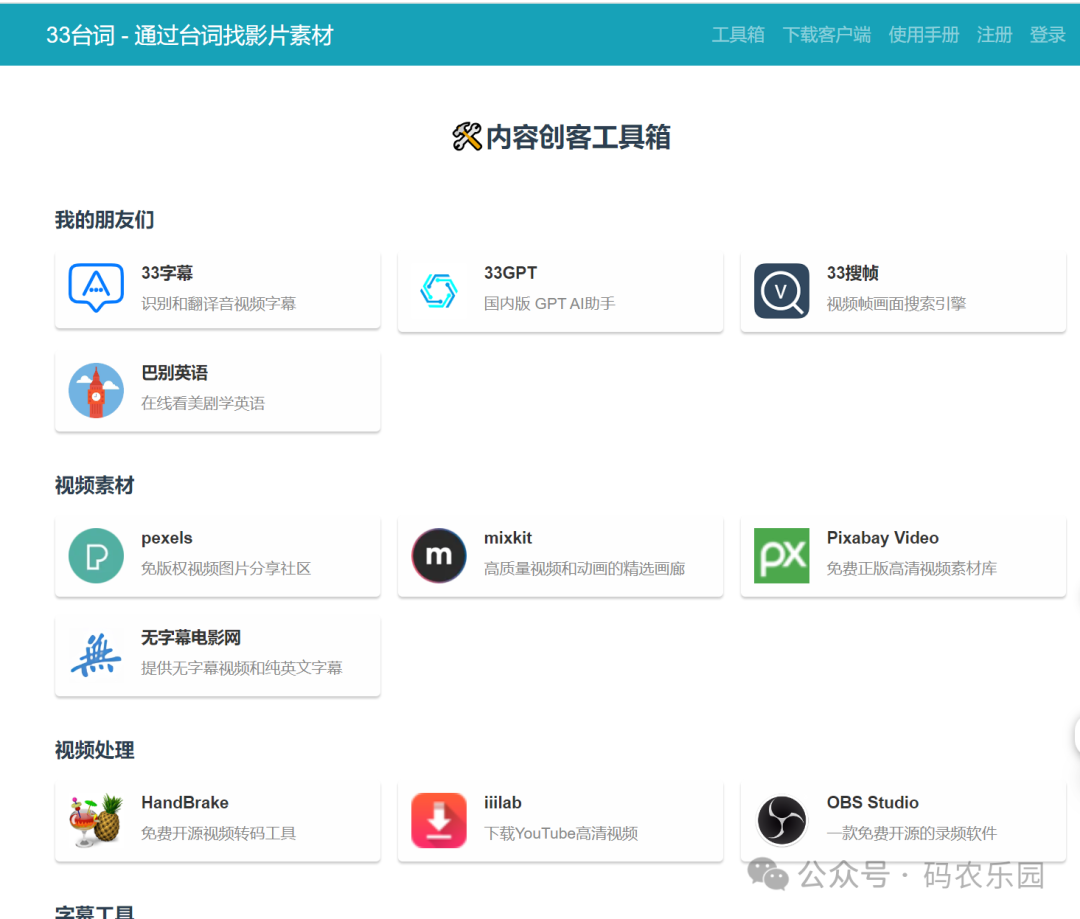The height and width of the screenshot is (919, 1080).
Task: Click the 登录 login link
Action: coord(1048,34)
